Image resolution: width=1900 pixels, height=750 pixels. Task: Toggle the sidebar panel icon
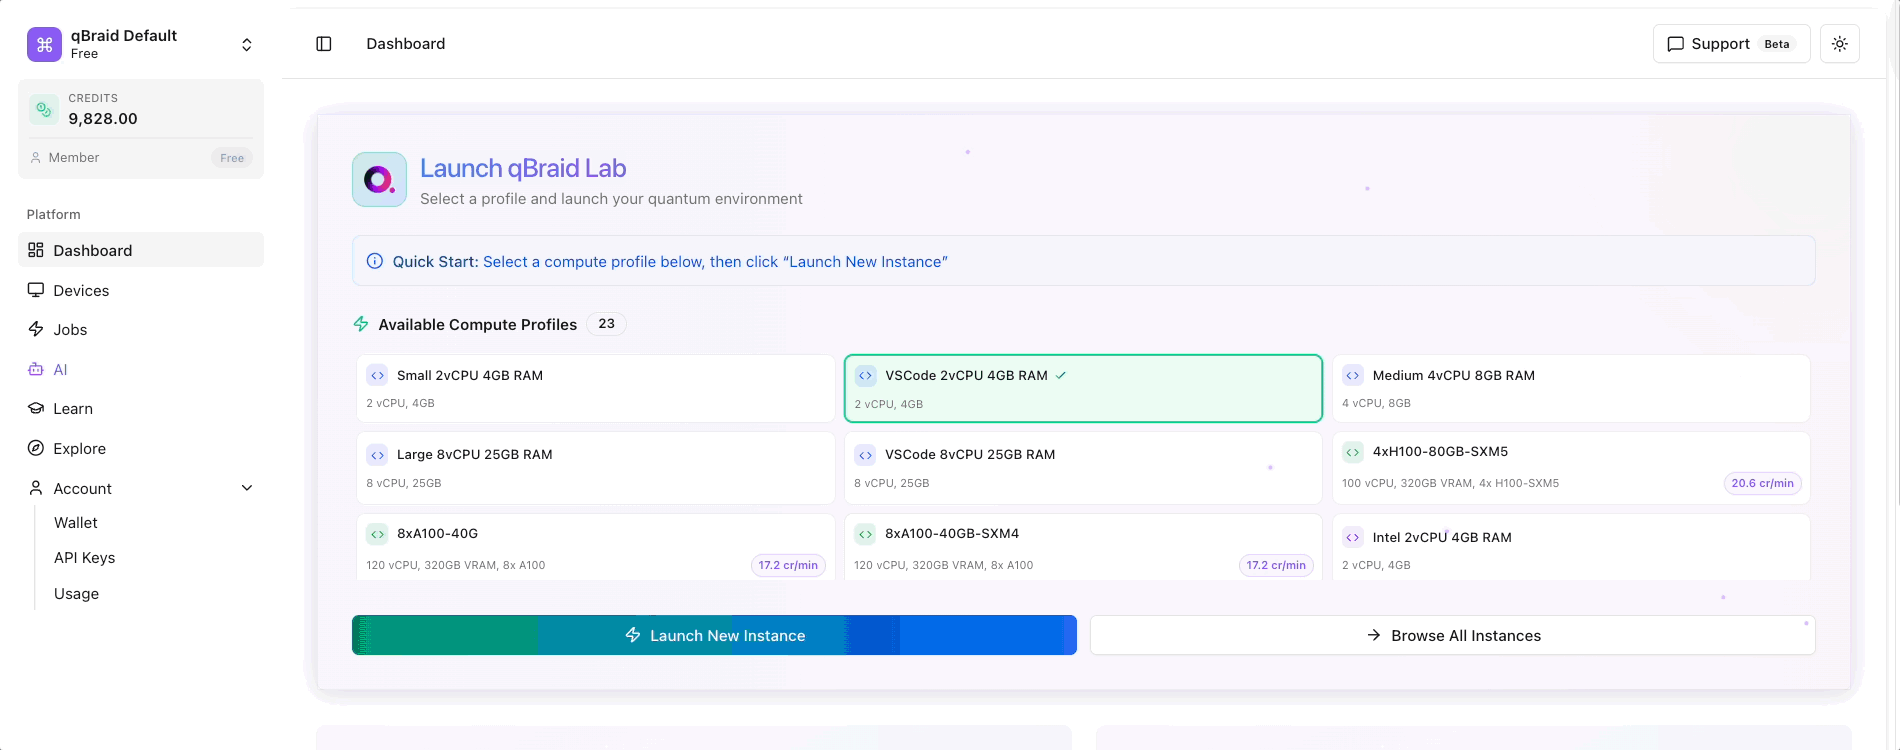[324, 44]
